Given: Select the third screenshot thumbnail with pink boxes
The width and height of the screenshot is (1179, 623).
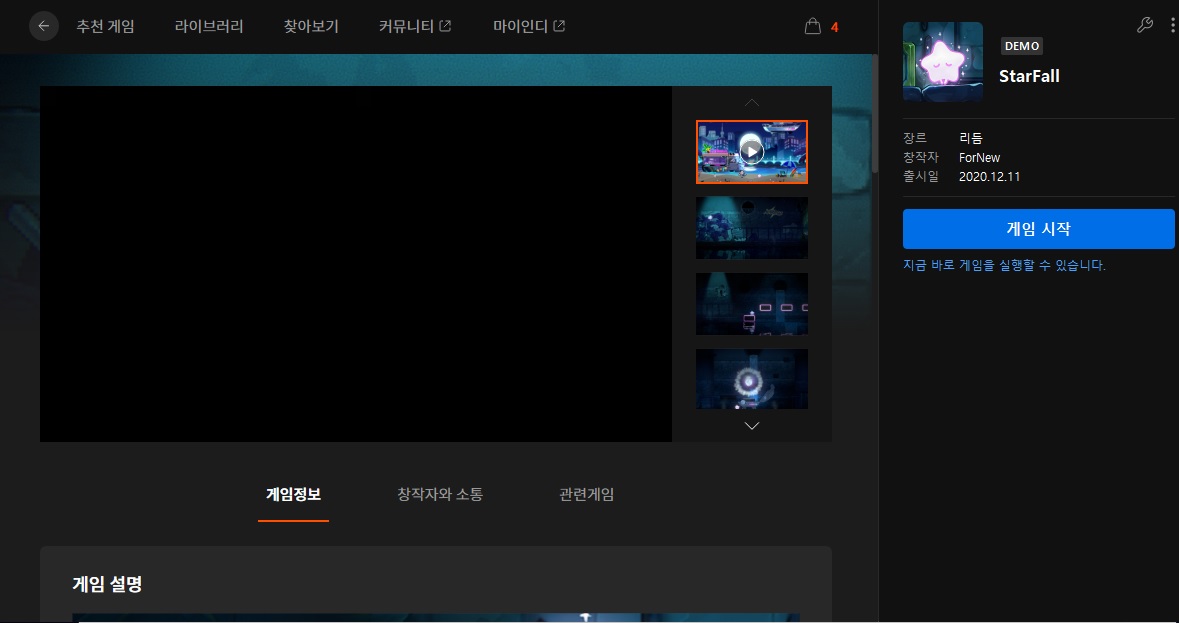Looking at the screenshot, I should [x=752, y=304].
